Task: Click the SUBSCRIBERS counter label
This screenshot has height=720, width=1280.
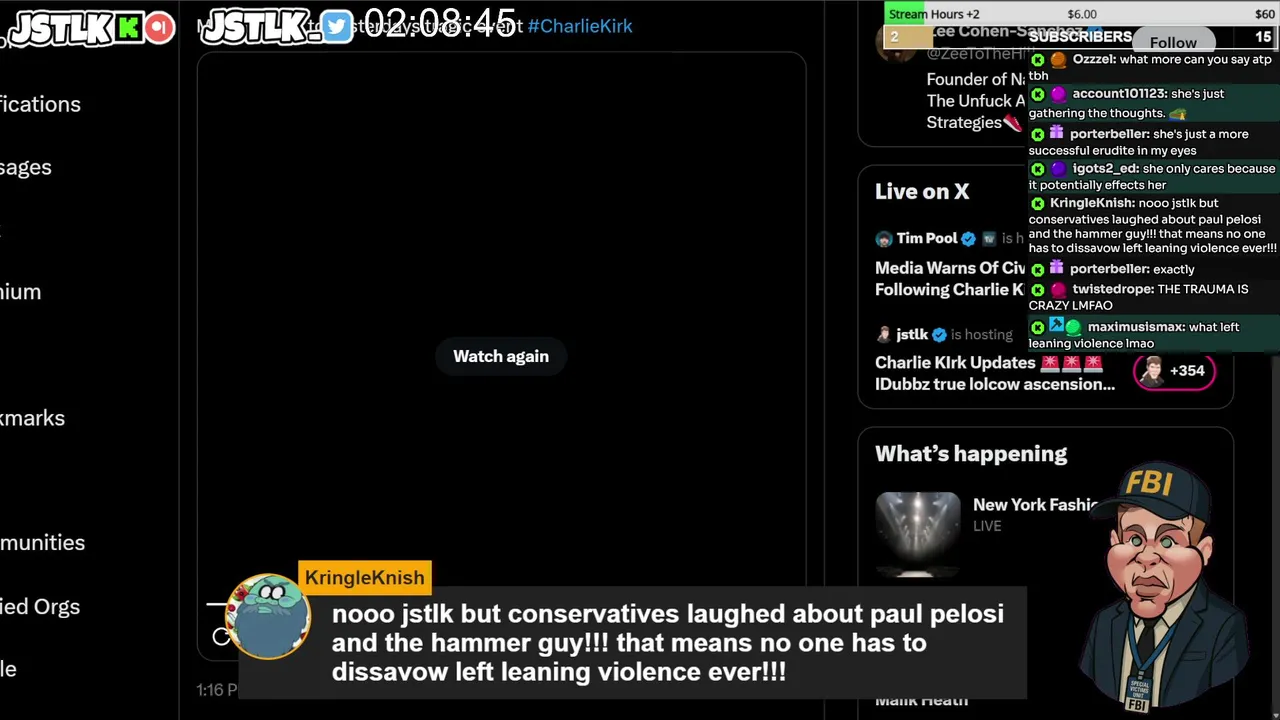Action: (1080, 36)
